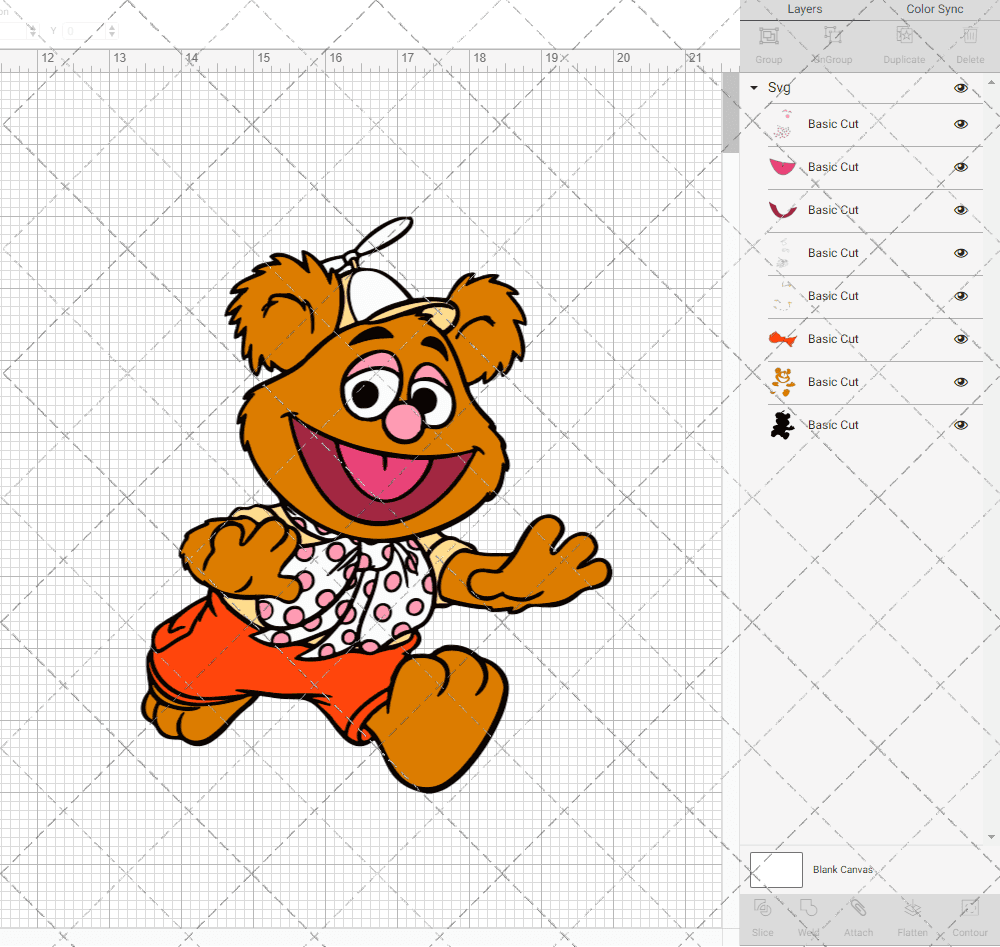Hide the pink dots Basic Cut layer
Viewport: 1000px width, 947px height.
pyautogui.click(x=960, y=124)
